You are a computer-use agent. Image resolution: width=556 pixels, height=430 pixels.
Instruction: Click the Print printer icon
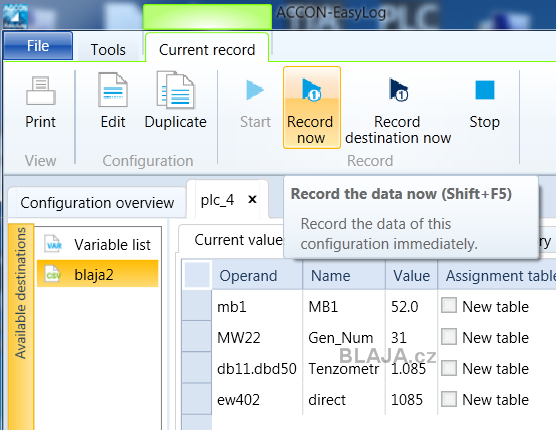[x=41, y=91]
